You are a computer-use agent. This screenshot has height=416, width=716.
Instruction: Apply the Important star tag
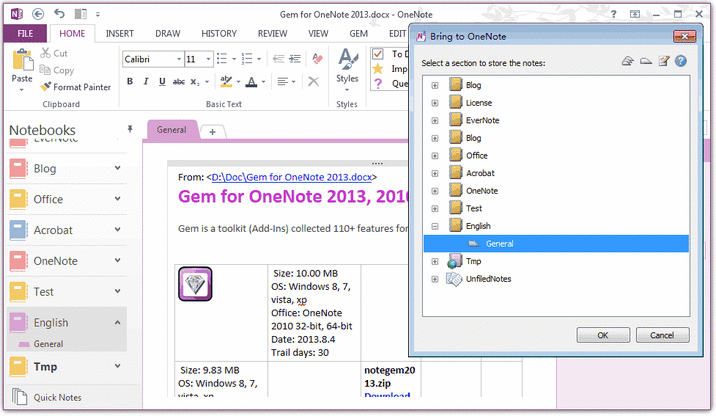click(x=378, y=68)
